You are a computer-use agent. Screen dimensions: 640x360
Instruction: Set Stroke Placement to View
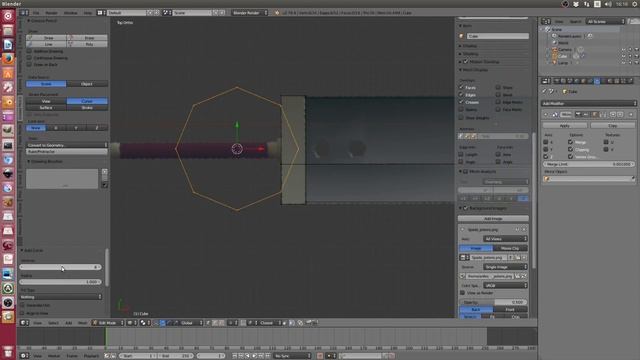click(x=46, y=101)
